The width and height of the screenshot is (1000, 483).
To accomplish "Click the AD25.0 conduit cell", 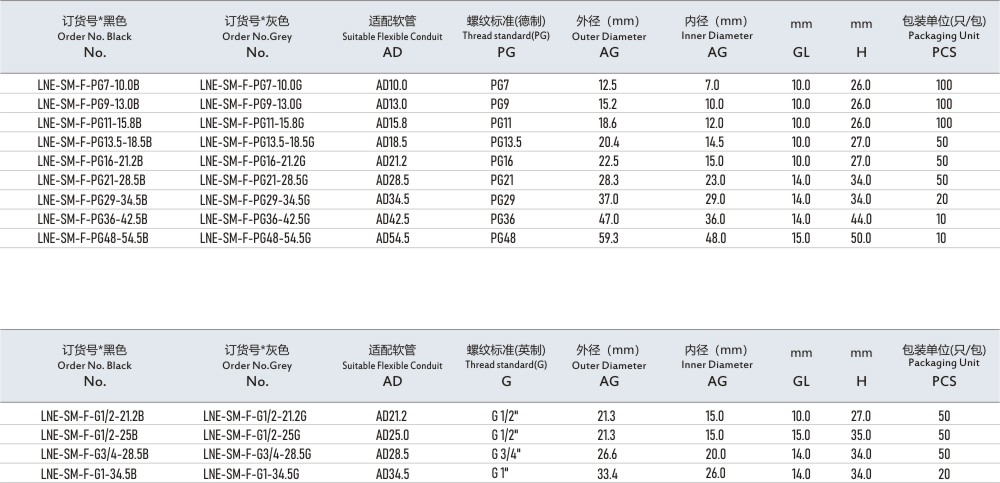I will tap(392, 435).
